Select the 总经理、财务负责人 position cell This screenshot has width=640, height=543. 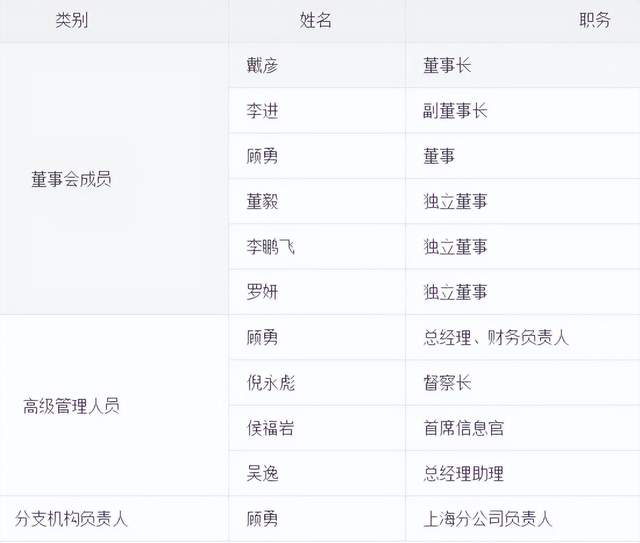[x=495, y=338]
